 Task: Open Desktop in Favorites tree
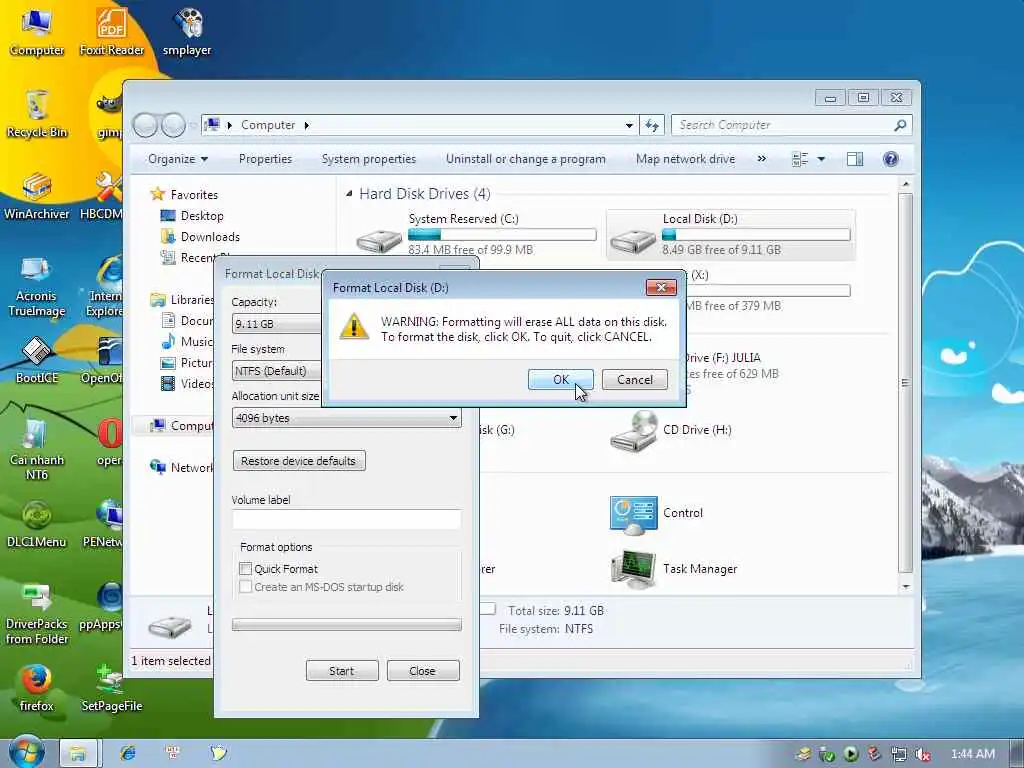[x=201, y=216]
